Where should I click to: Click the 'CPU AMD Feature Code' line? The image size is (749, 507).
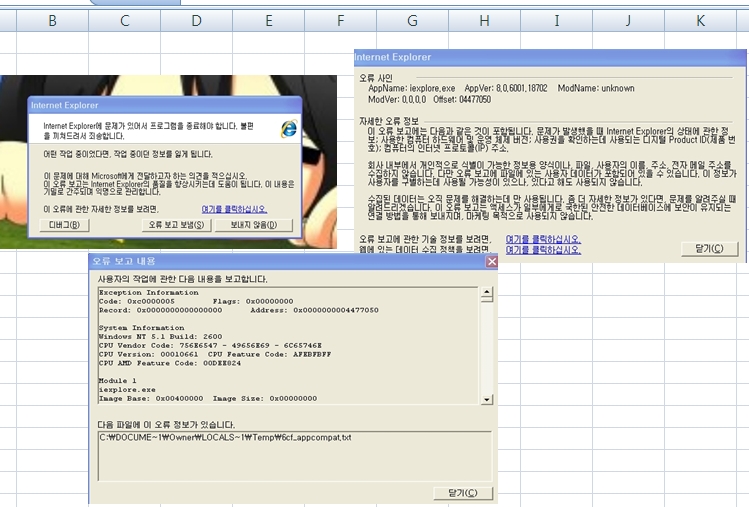(170, 363)
